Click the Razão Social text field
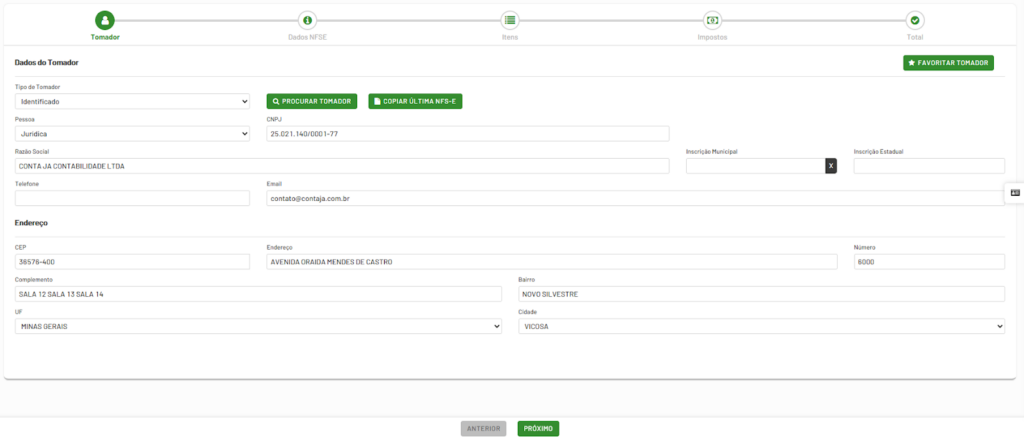The height and width of the screenshot is (437, 1024). (x=342, y=166)
